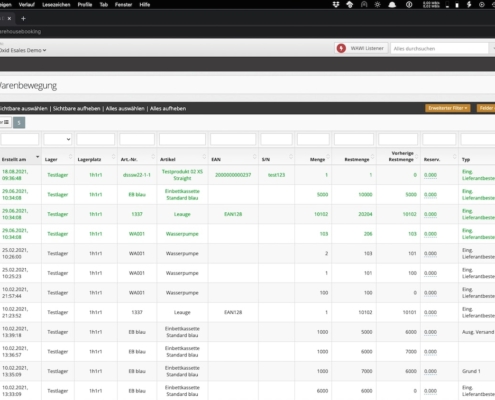Click the Alles aufheben link
Image resolution: width=495 pixels, height=400 pixels.
coord(168,109)
